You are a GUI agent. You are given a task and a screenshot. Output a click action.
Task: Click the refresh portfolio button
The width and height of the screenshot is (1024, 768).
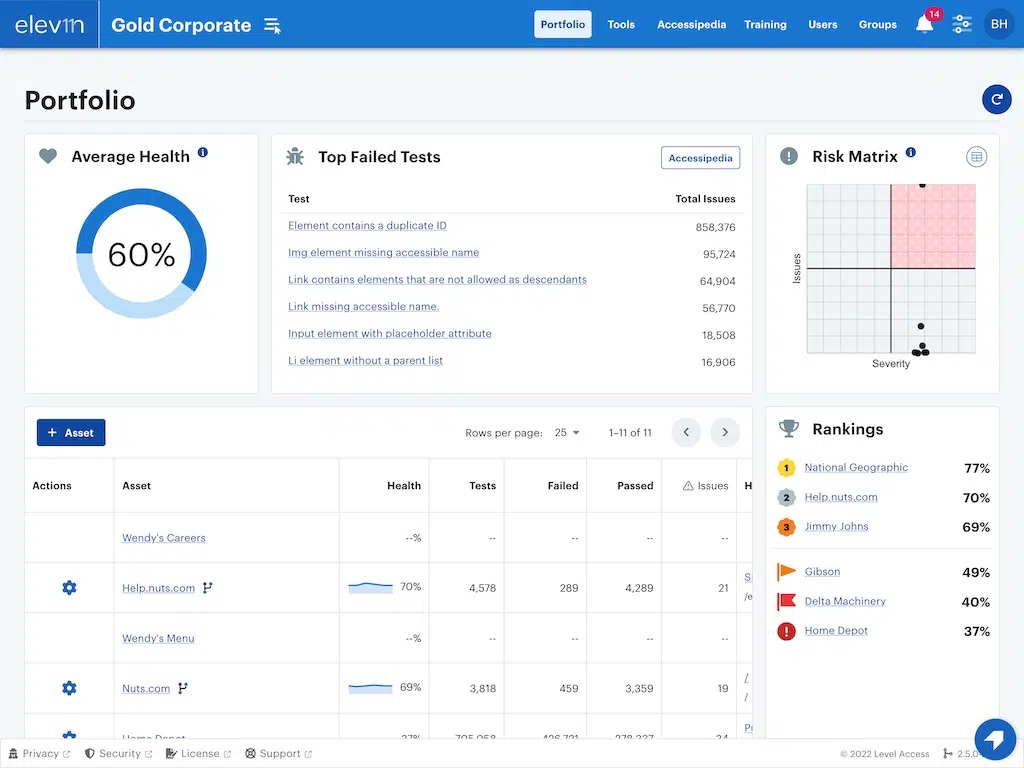(997, 99)
